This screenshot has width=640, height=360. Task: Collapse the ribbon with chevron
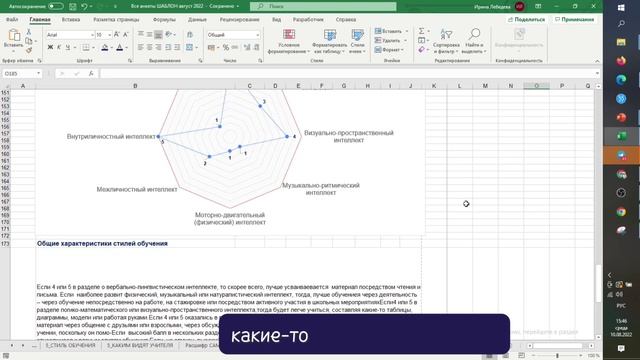click(x=597, y=61)
